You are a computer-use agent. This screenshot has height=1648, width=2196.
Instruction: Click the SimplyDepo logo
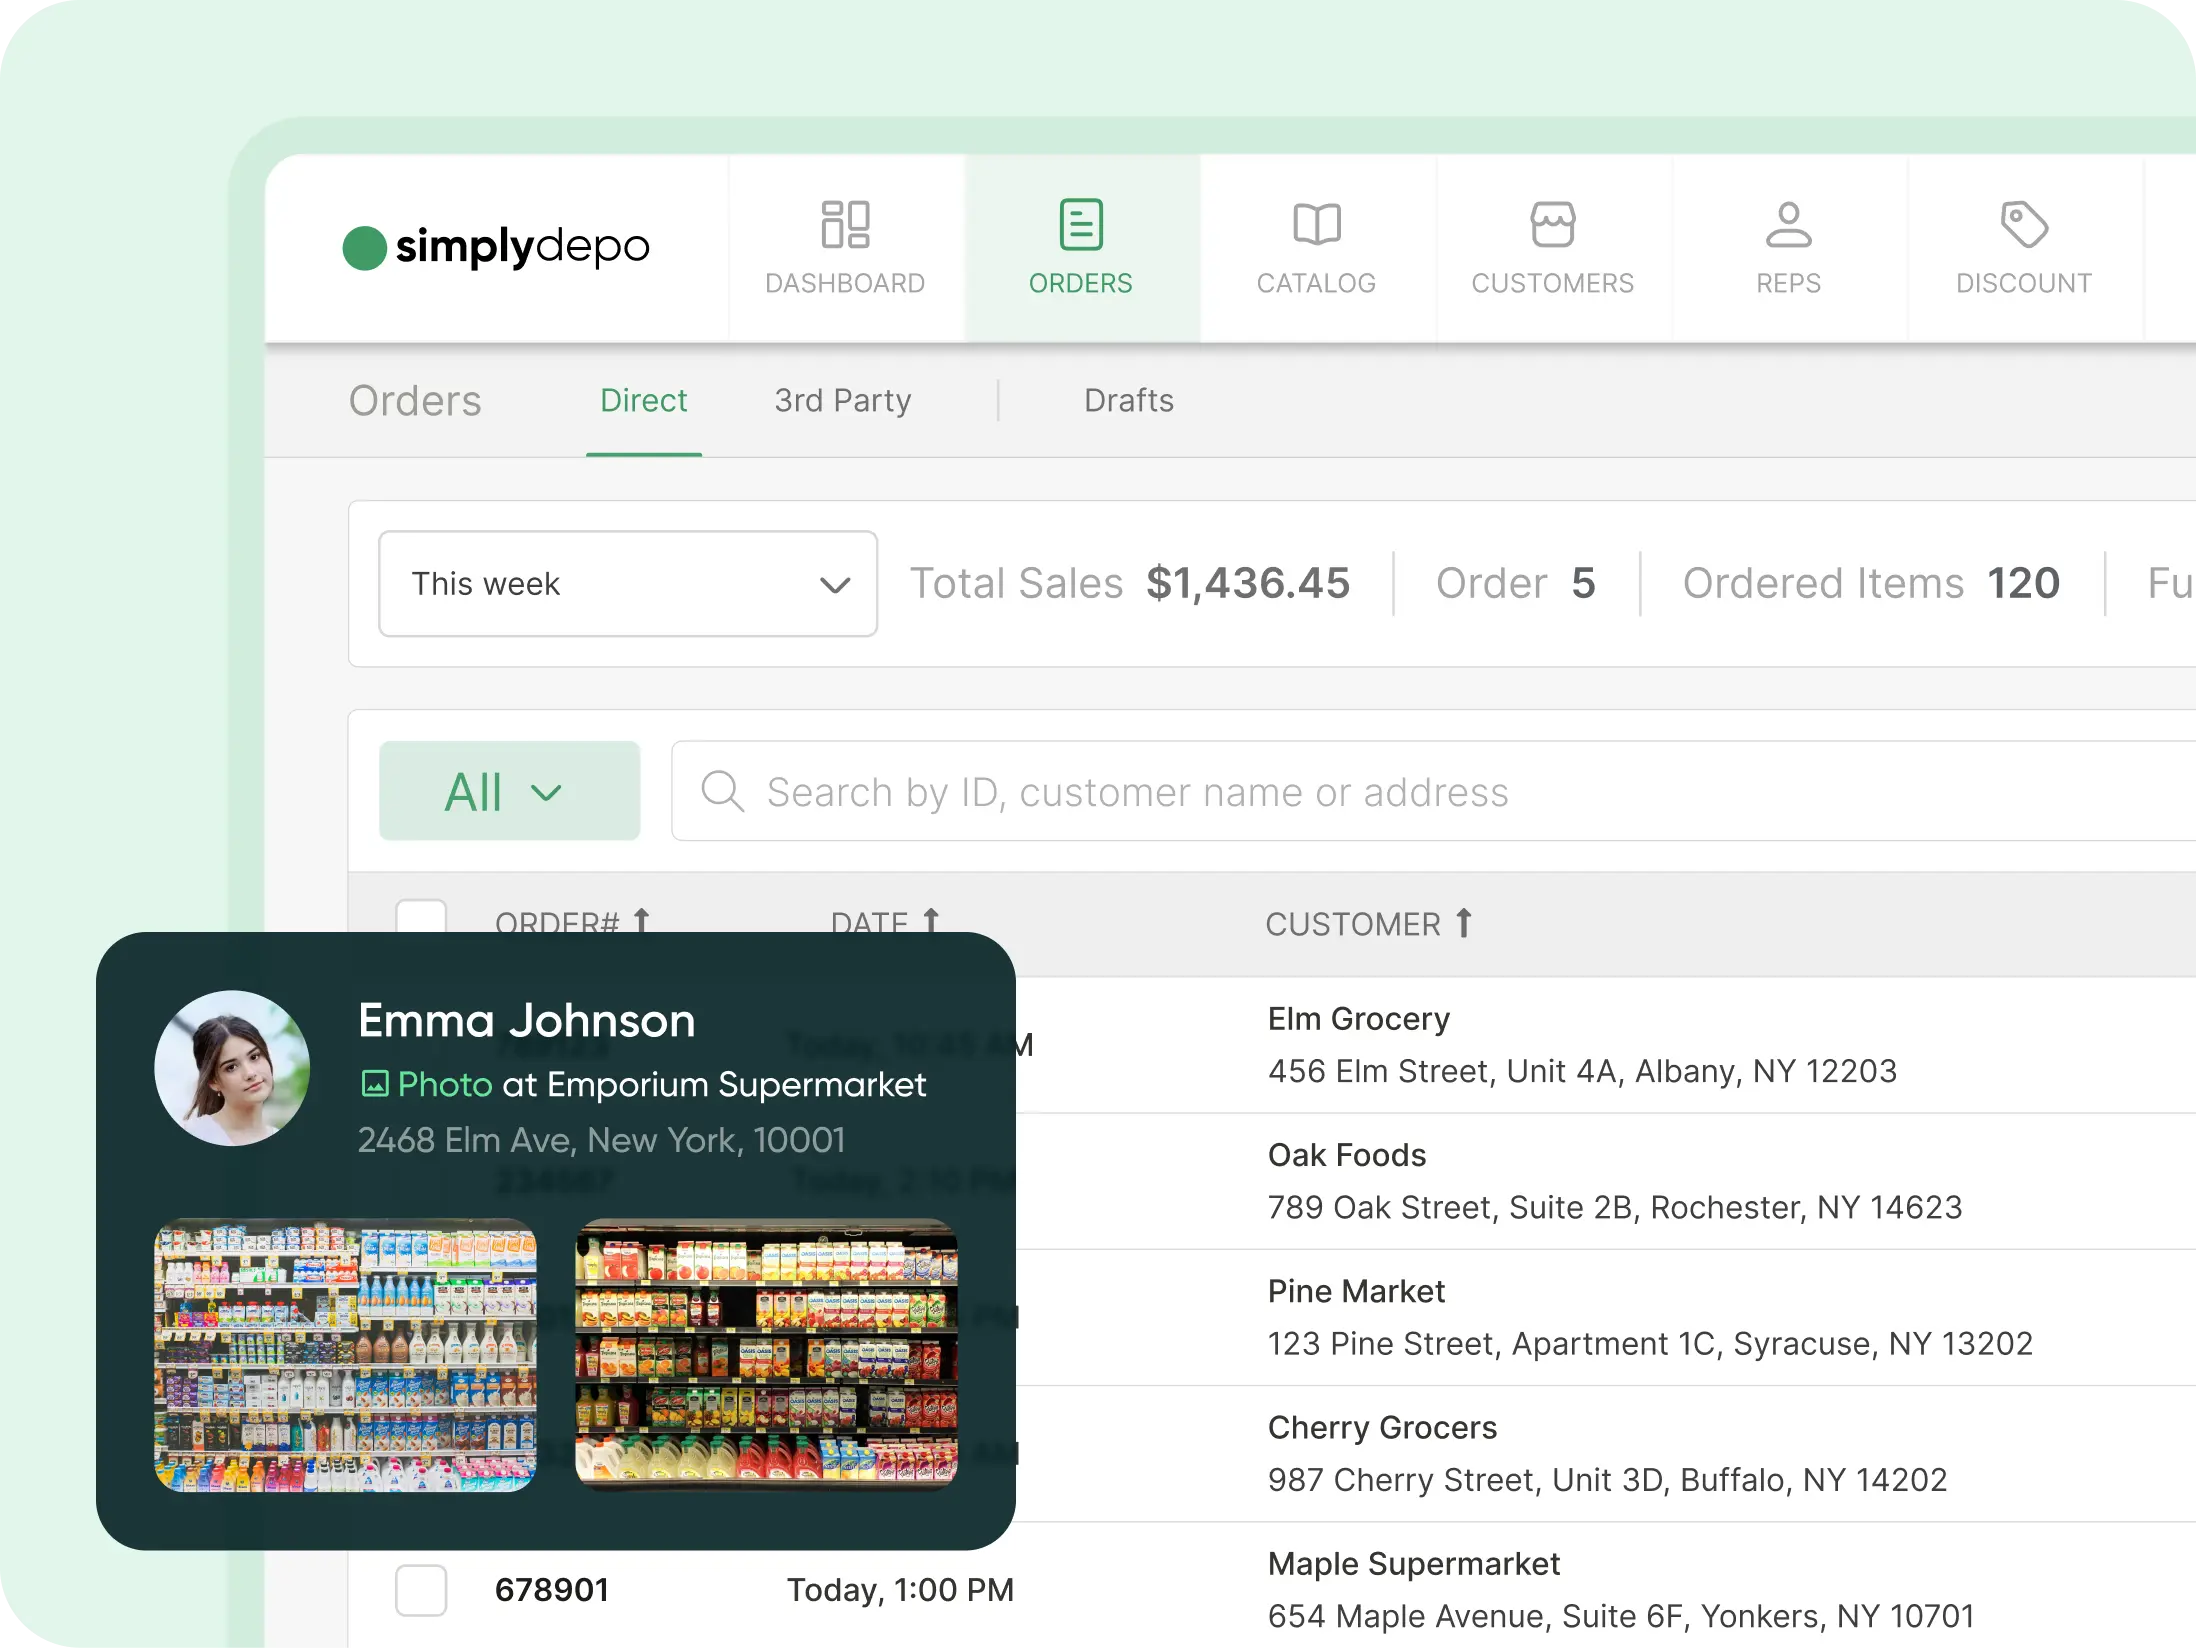pos(496,247)
